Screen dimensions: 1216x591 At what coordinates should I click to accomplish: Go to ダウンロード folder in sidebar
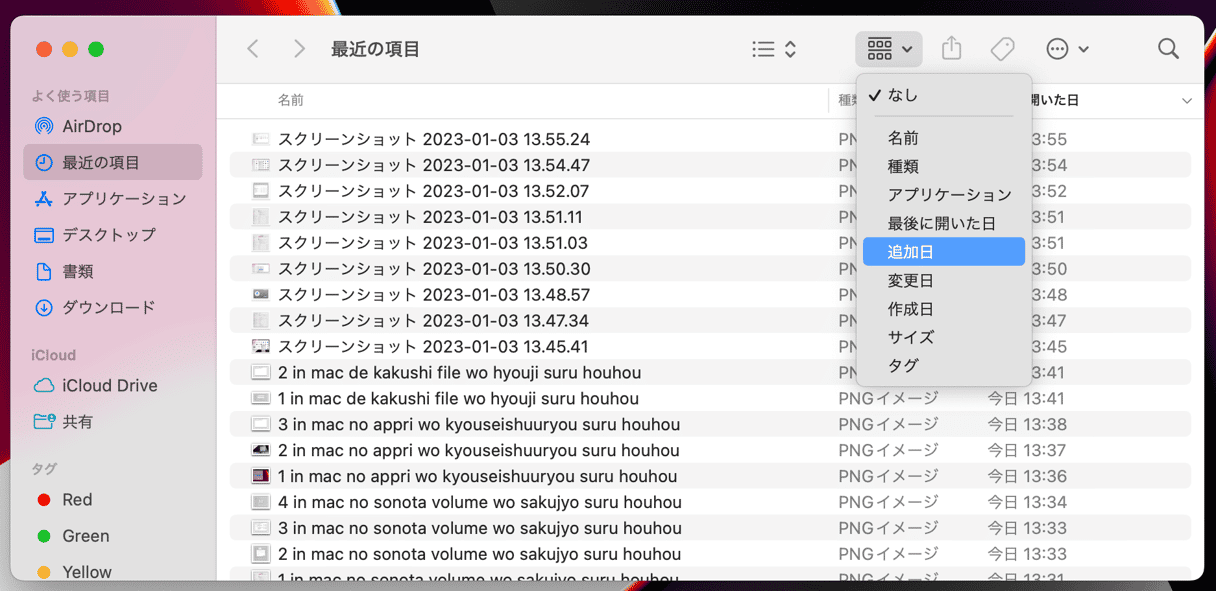pos(108,307)
